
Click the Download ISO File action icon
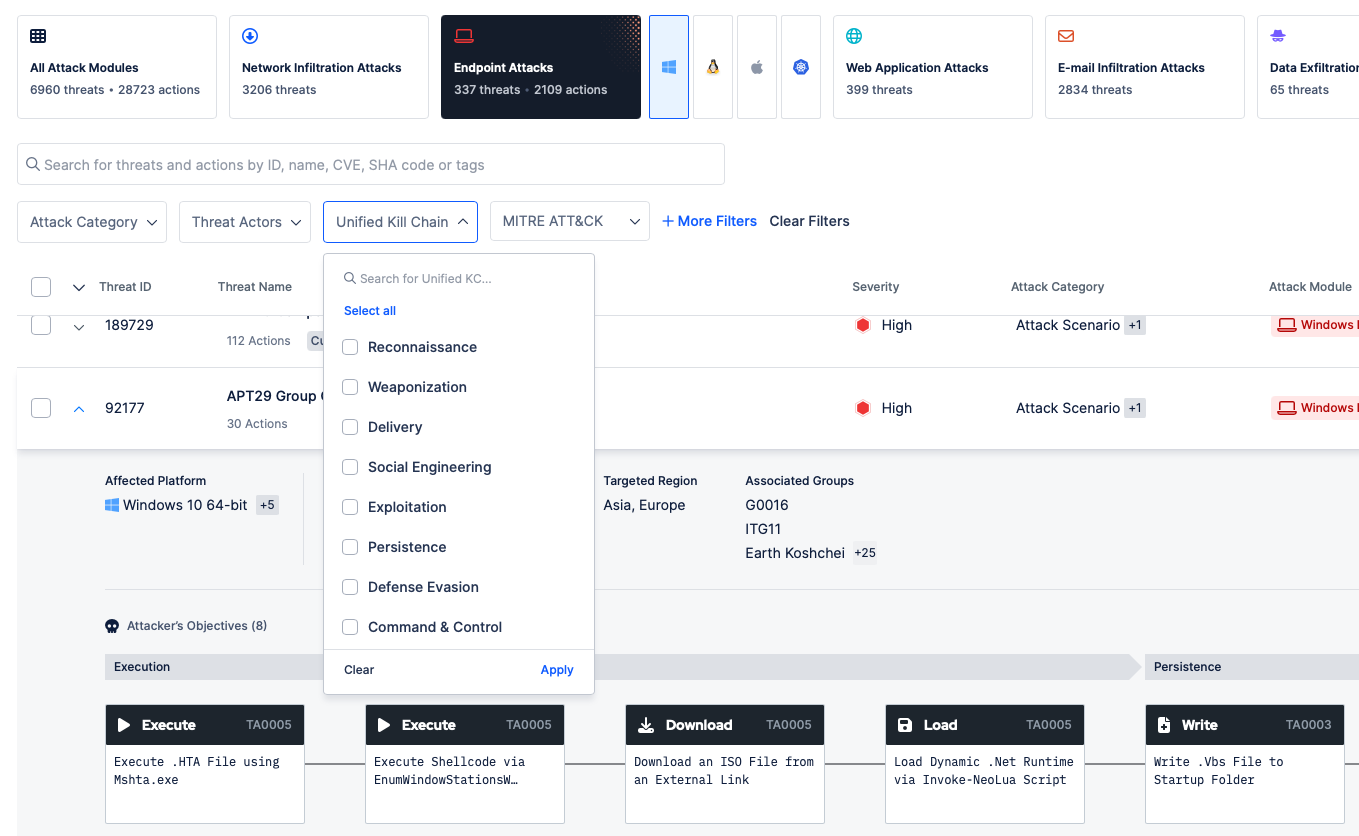(x=646, y=725)
